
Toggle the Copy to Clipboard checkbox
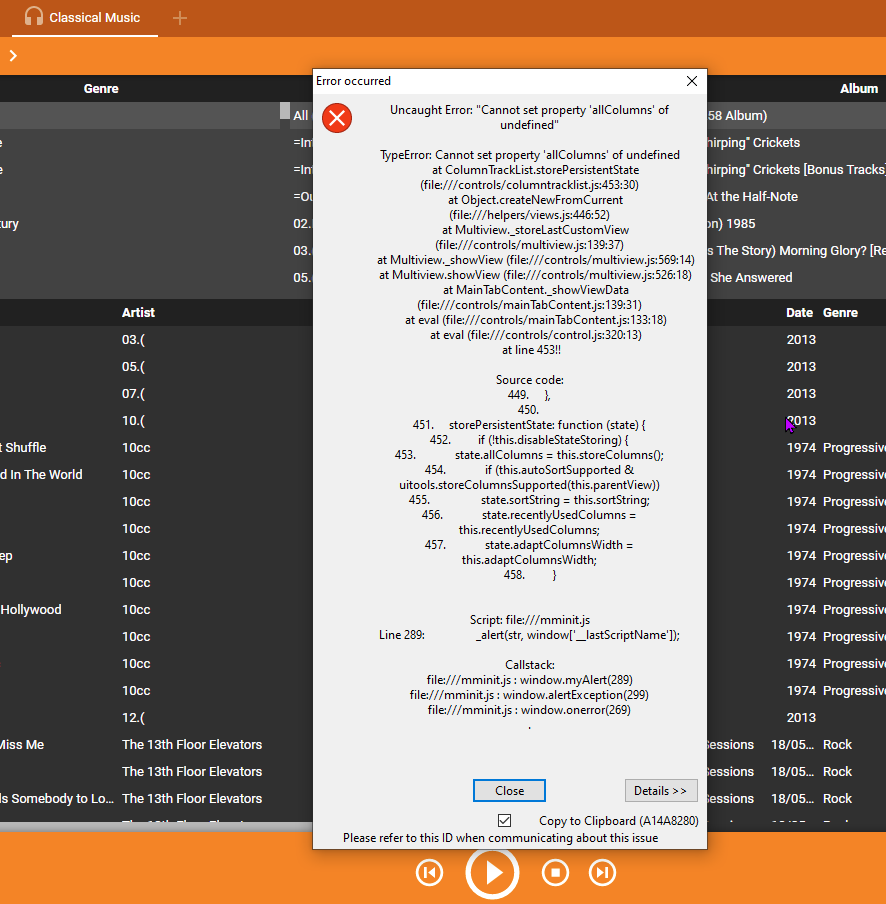(x=505, y=821)
